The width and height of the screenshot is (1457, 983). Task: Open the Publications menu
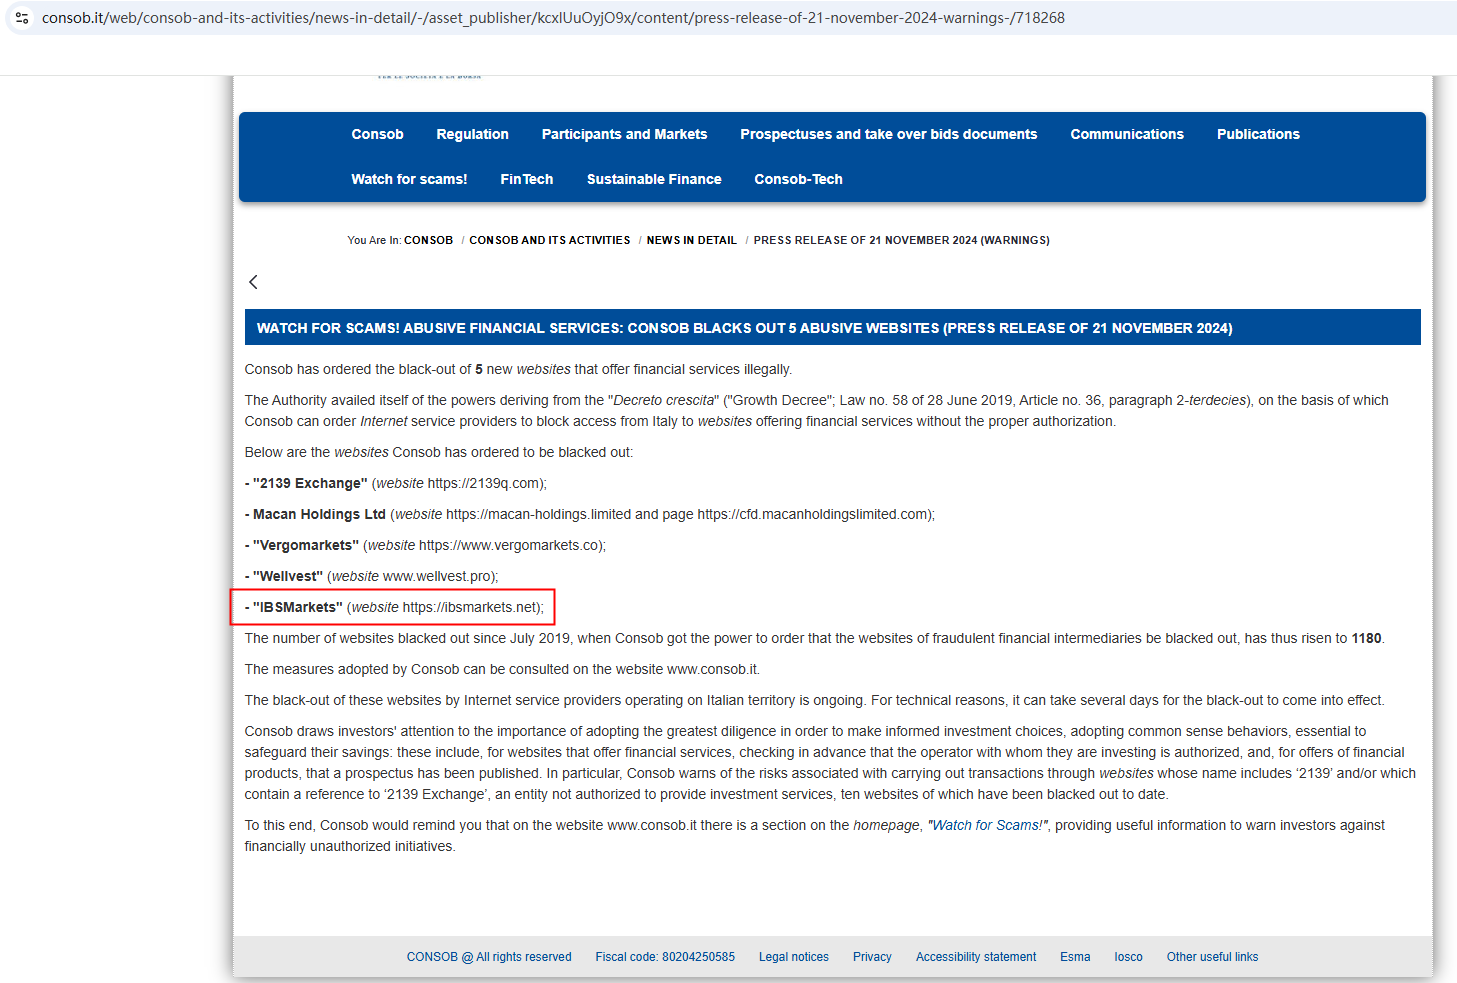[x=1258, y=134]
